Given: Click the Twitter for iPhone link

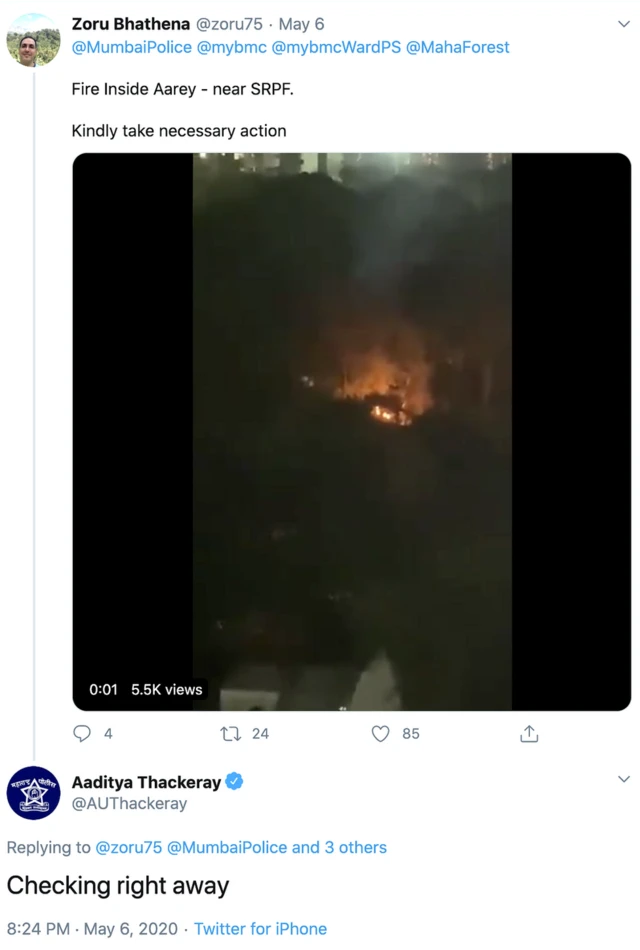Looking at the screenshot, I should tap(260, 929).
